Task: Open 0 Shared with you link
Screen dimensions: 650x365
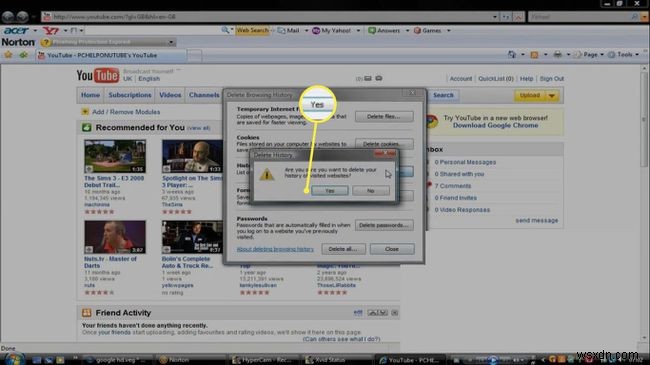Action: pyautogui.click(x=459, y=174)
